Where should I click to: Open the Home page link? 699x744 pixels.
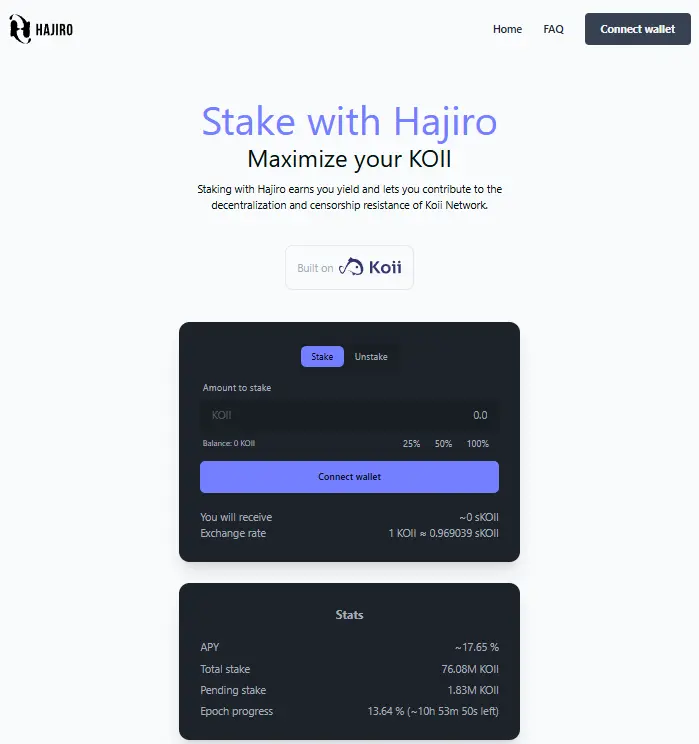507,29
